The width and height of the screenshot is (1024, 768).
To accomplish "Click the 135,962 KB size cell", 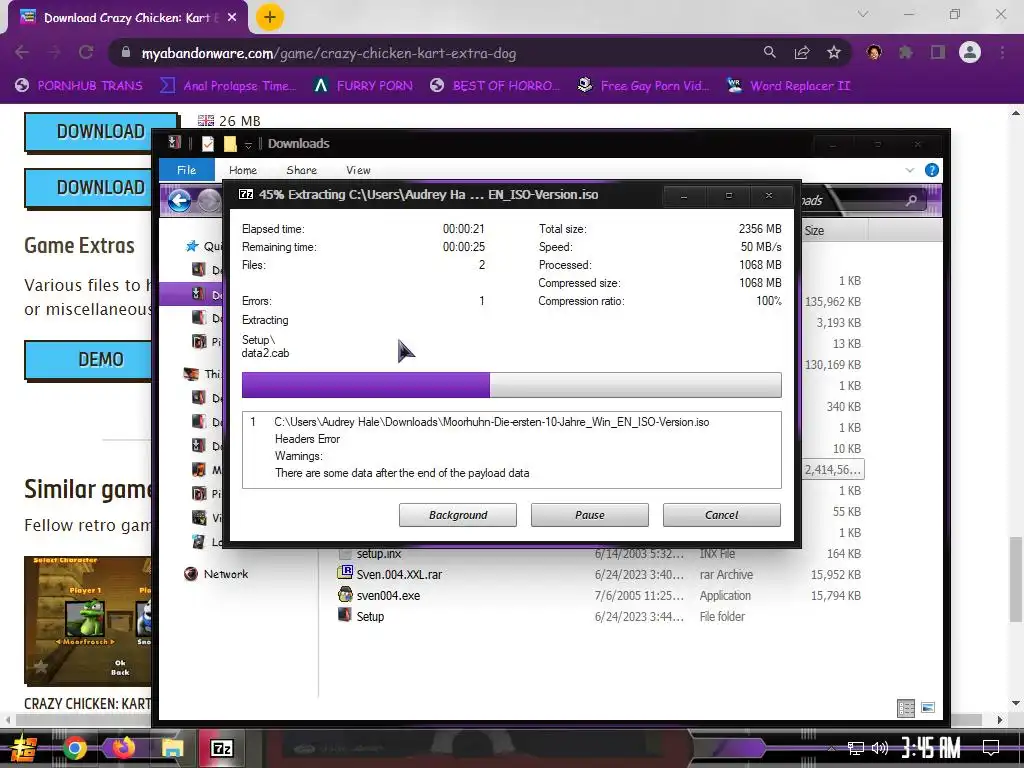I will [x=833, y=302].
